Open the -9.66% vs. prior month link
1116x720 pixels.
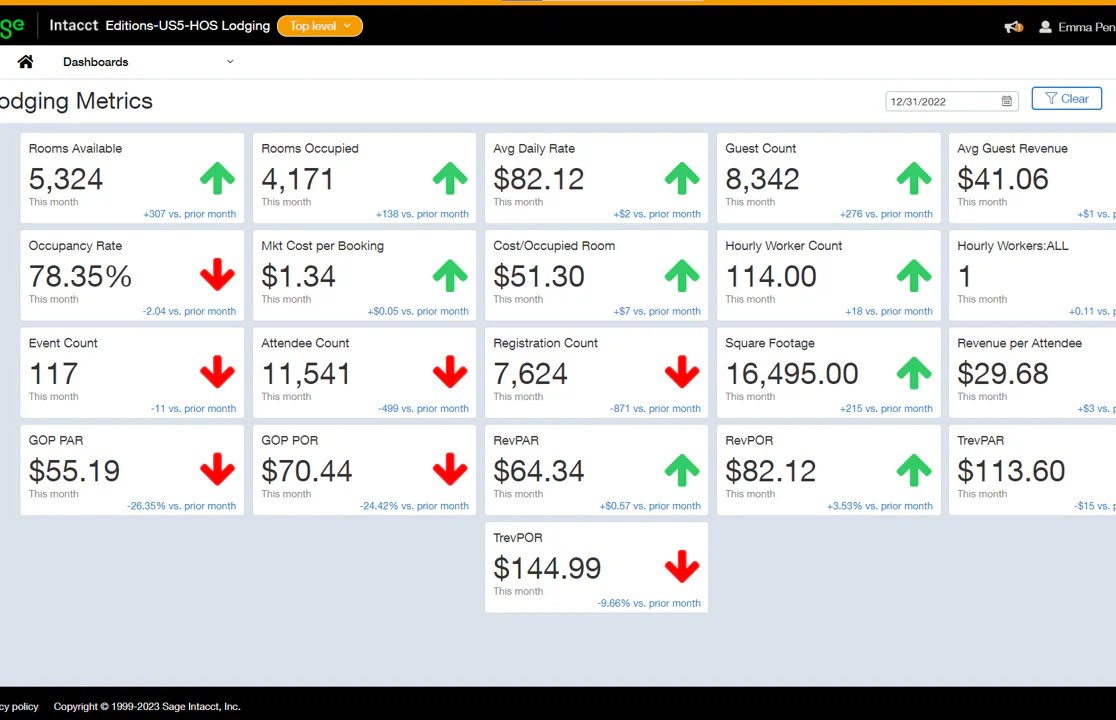pos(648,603)
